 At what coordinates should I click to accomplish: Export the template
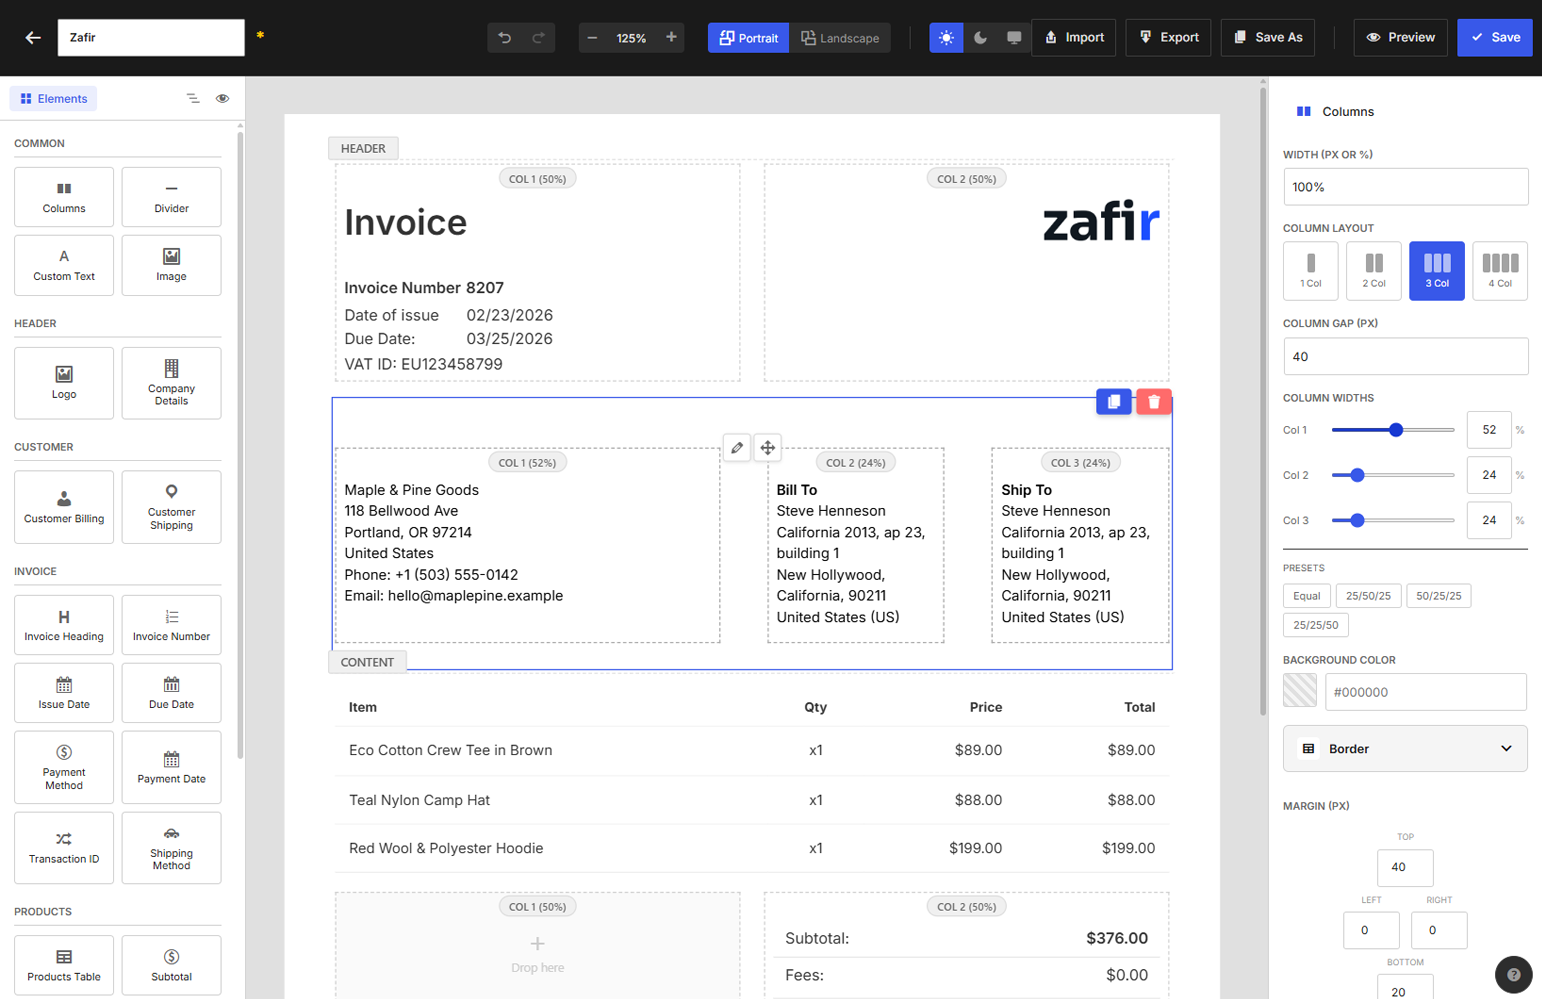[x=1169, y=38]
